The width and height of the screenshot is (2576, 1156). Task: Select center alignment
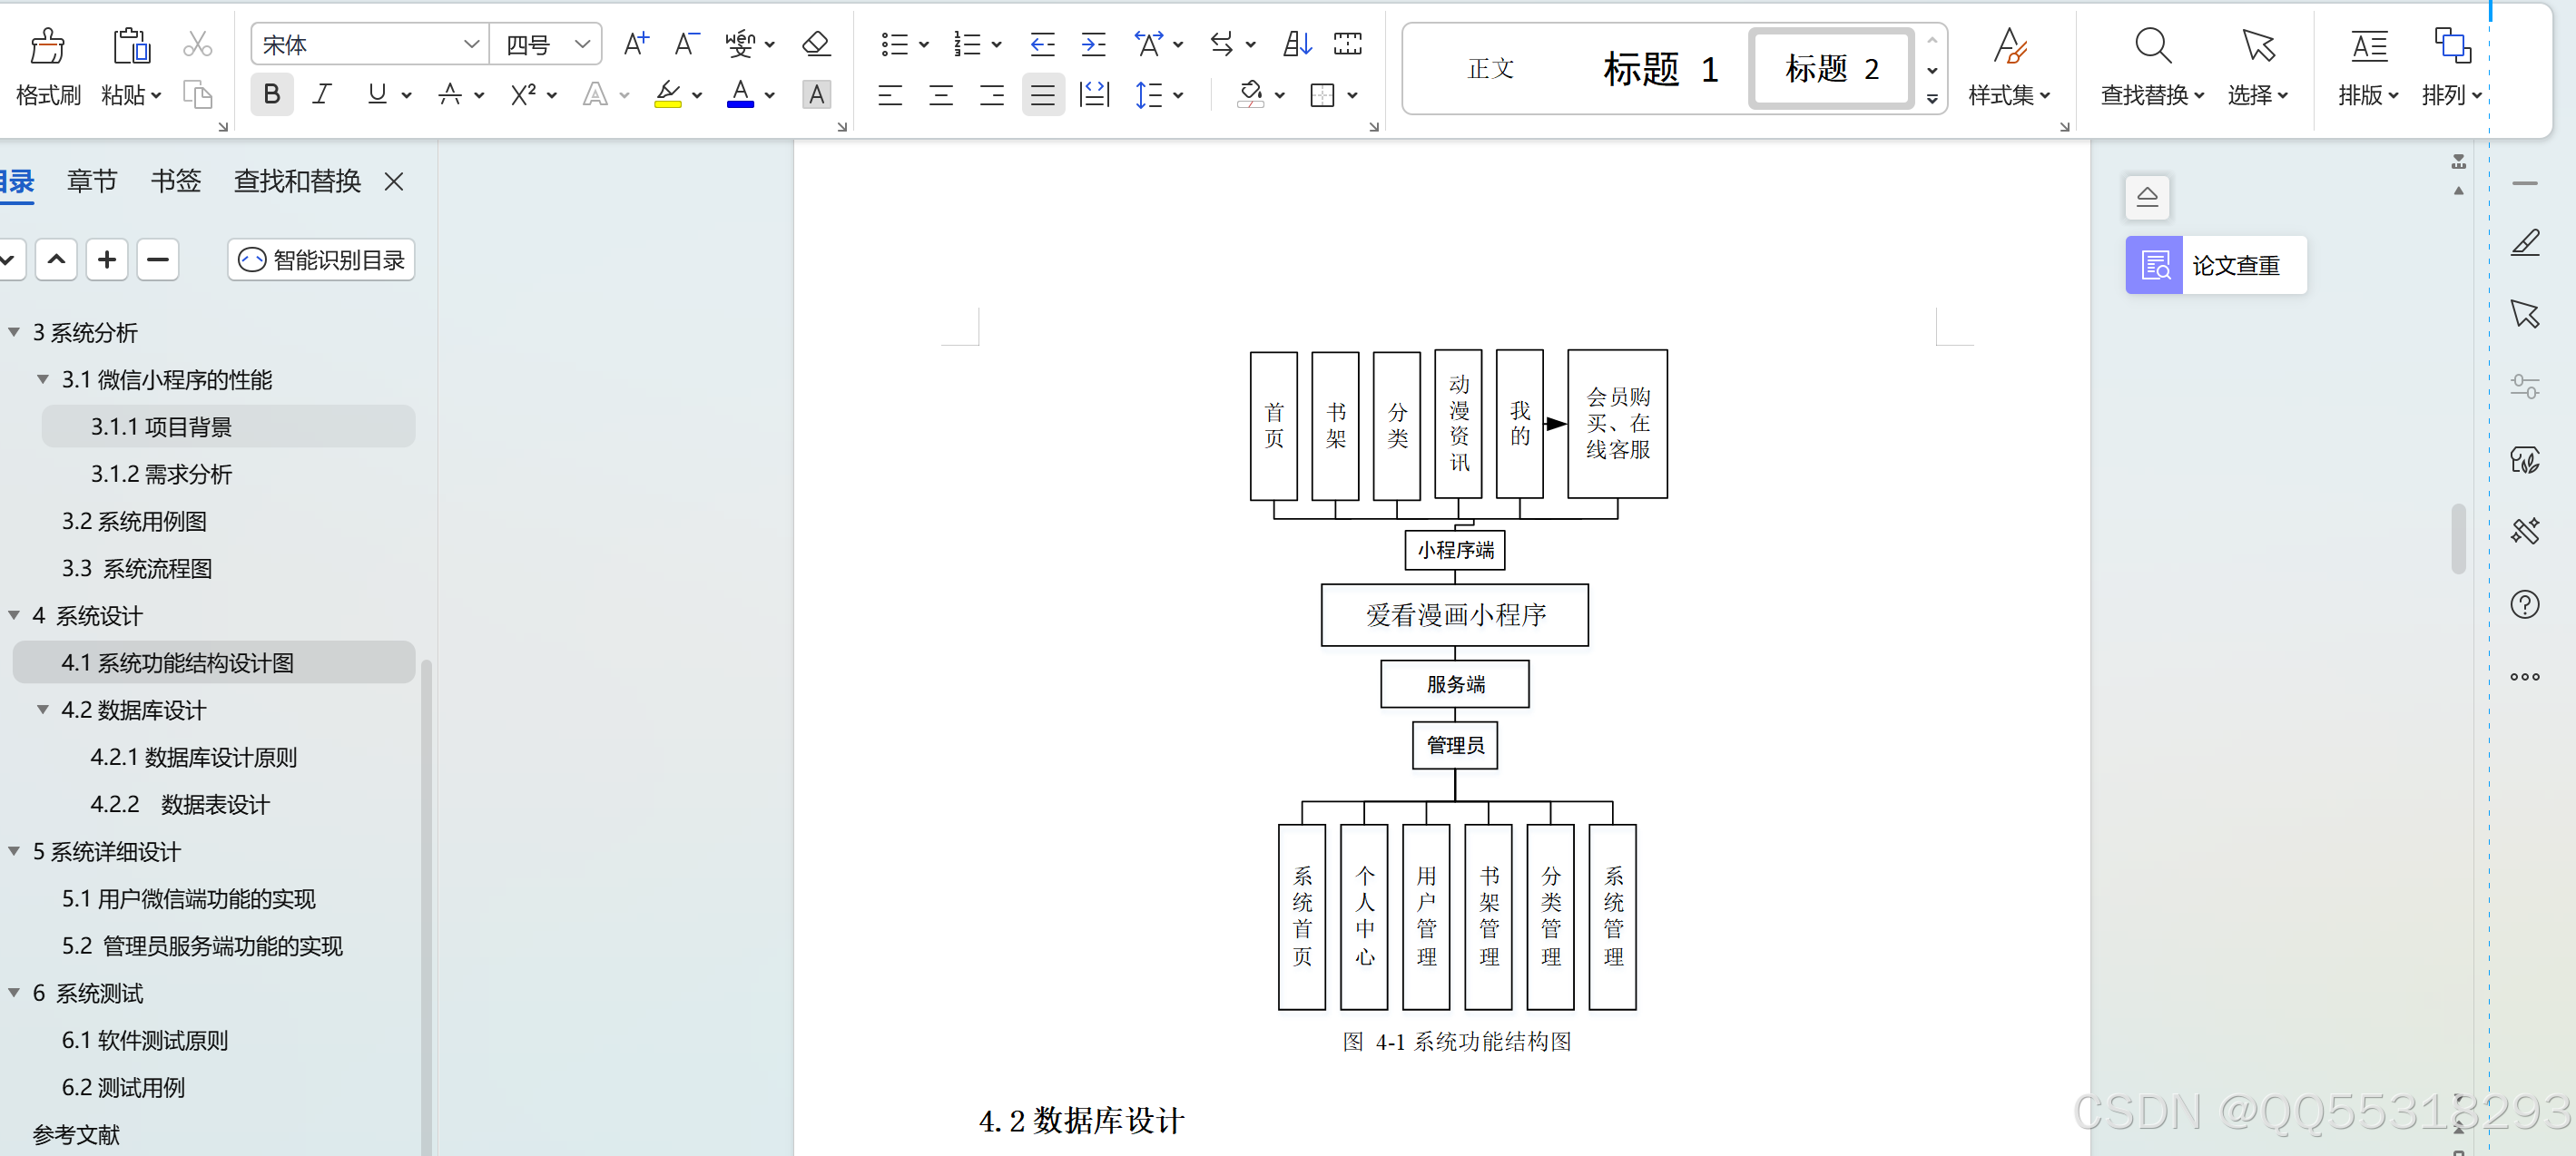coord(941,95)
